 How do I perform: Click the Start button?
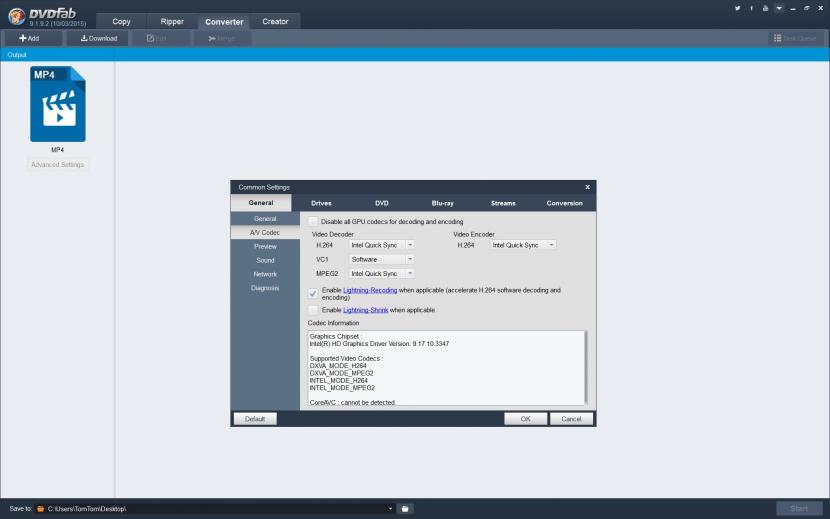pyautogui.click(x=799, y=508)
